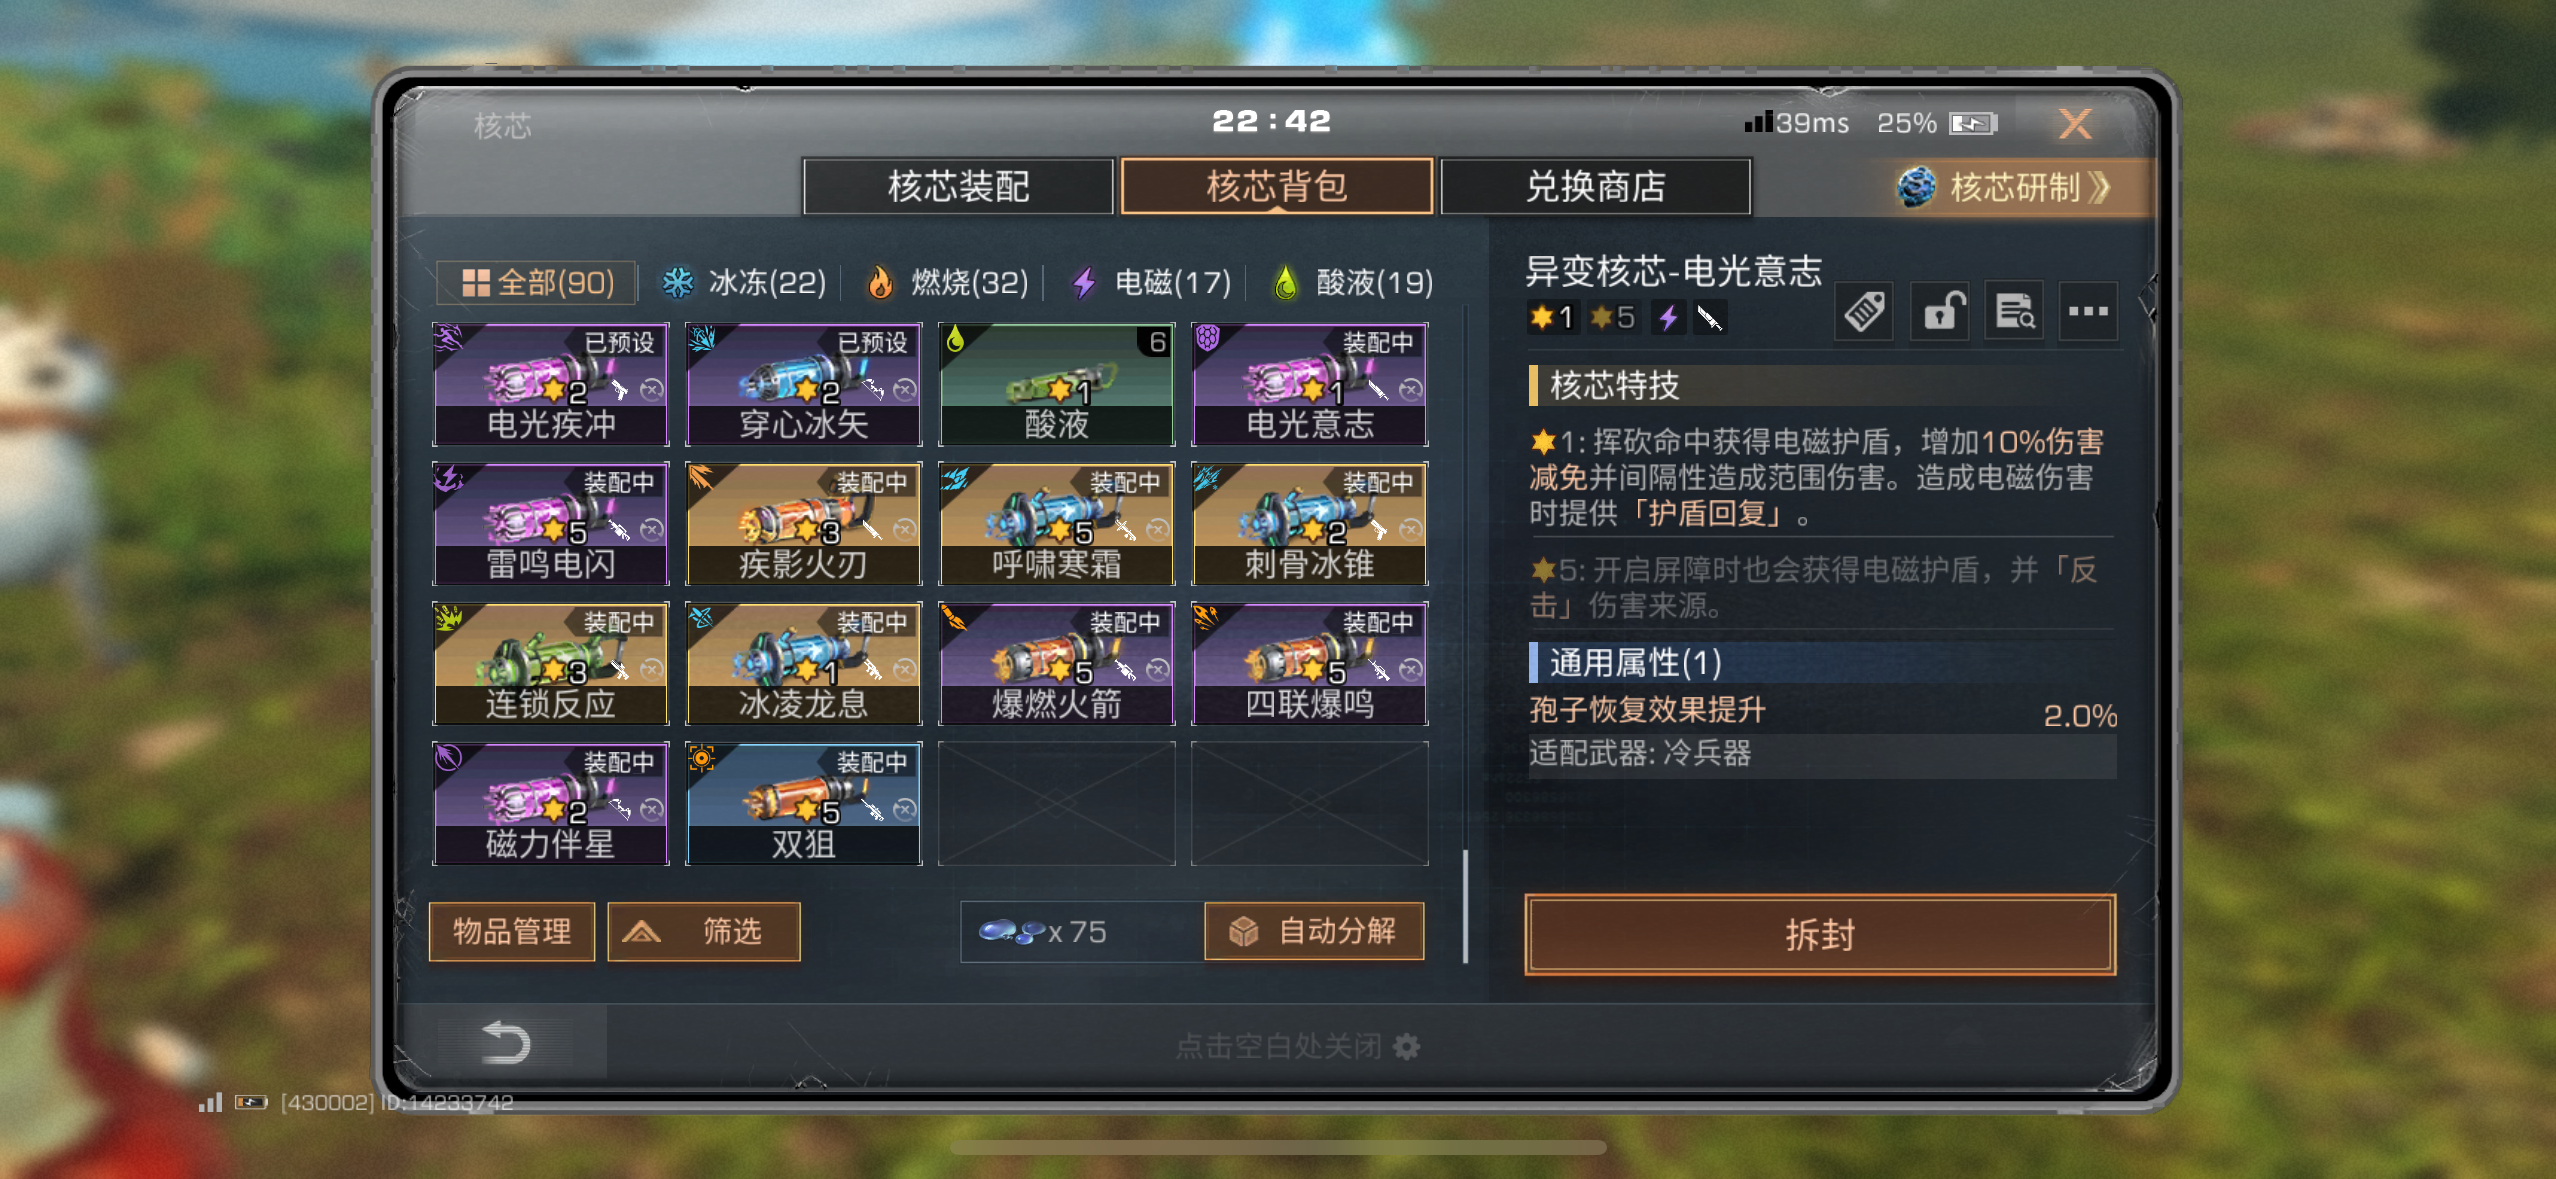Open the core details search icon
The height and width of the screenshot is (1179, 2556).
tap(2014, 312)
